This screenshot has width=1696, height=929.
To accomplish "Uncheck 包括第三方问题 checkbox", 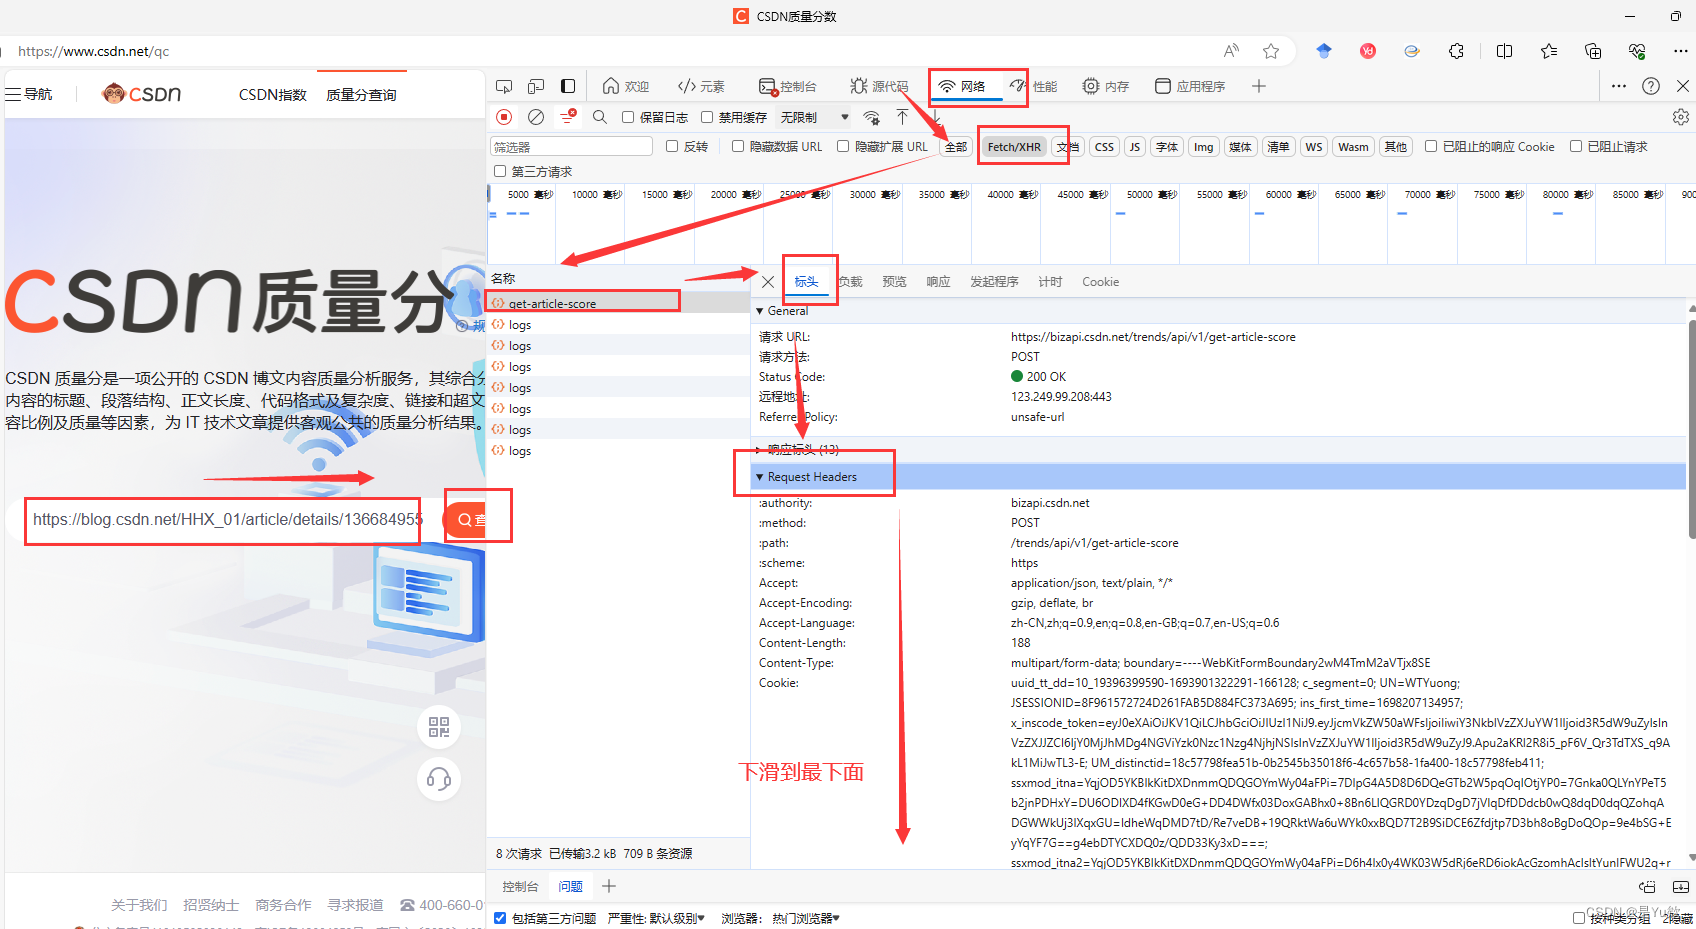I will [500, 917].
